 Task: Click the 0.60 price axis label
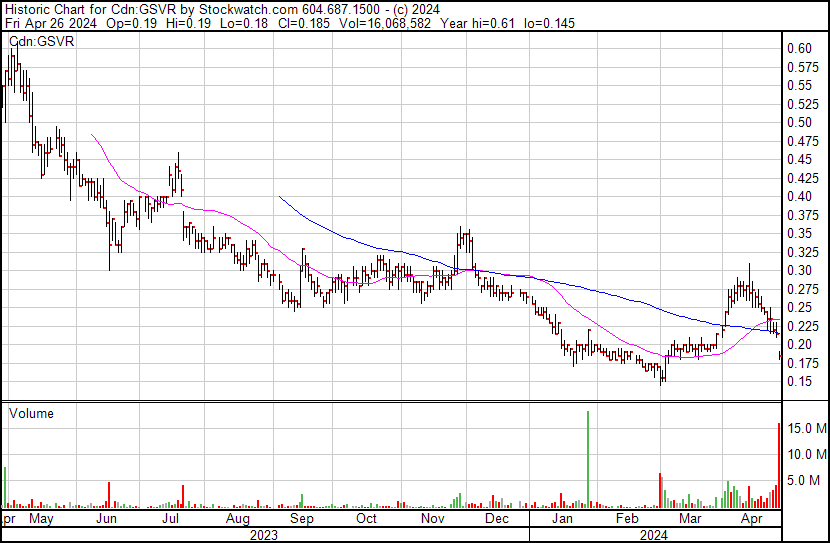[x=799, y=48]
